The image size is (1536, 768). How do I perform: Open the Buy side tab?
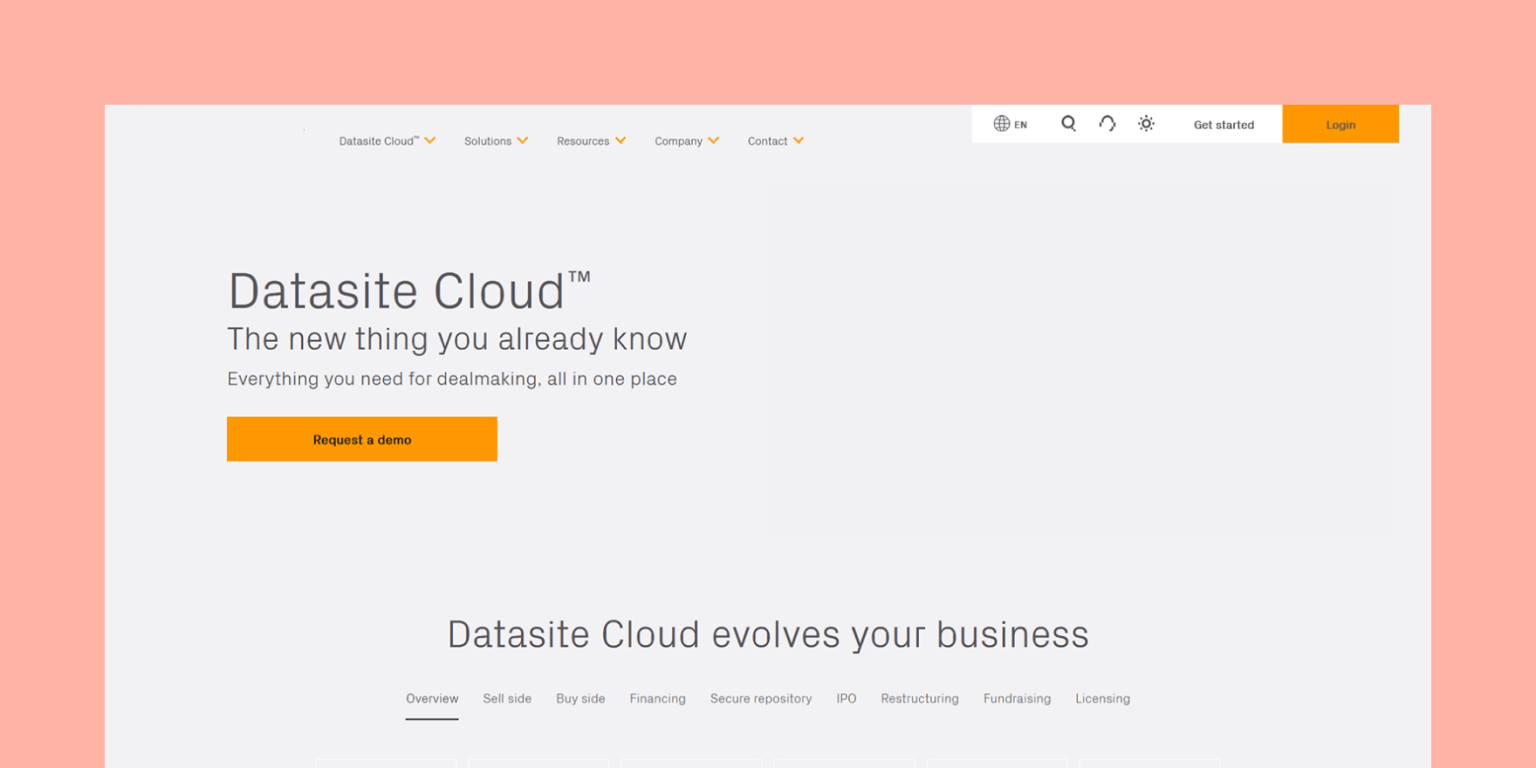[x=580, y=698]
